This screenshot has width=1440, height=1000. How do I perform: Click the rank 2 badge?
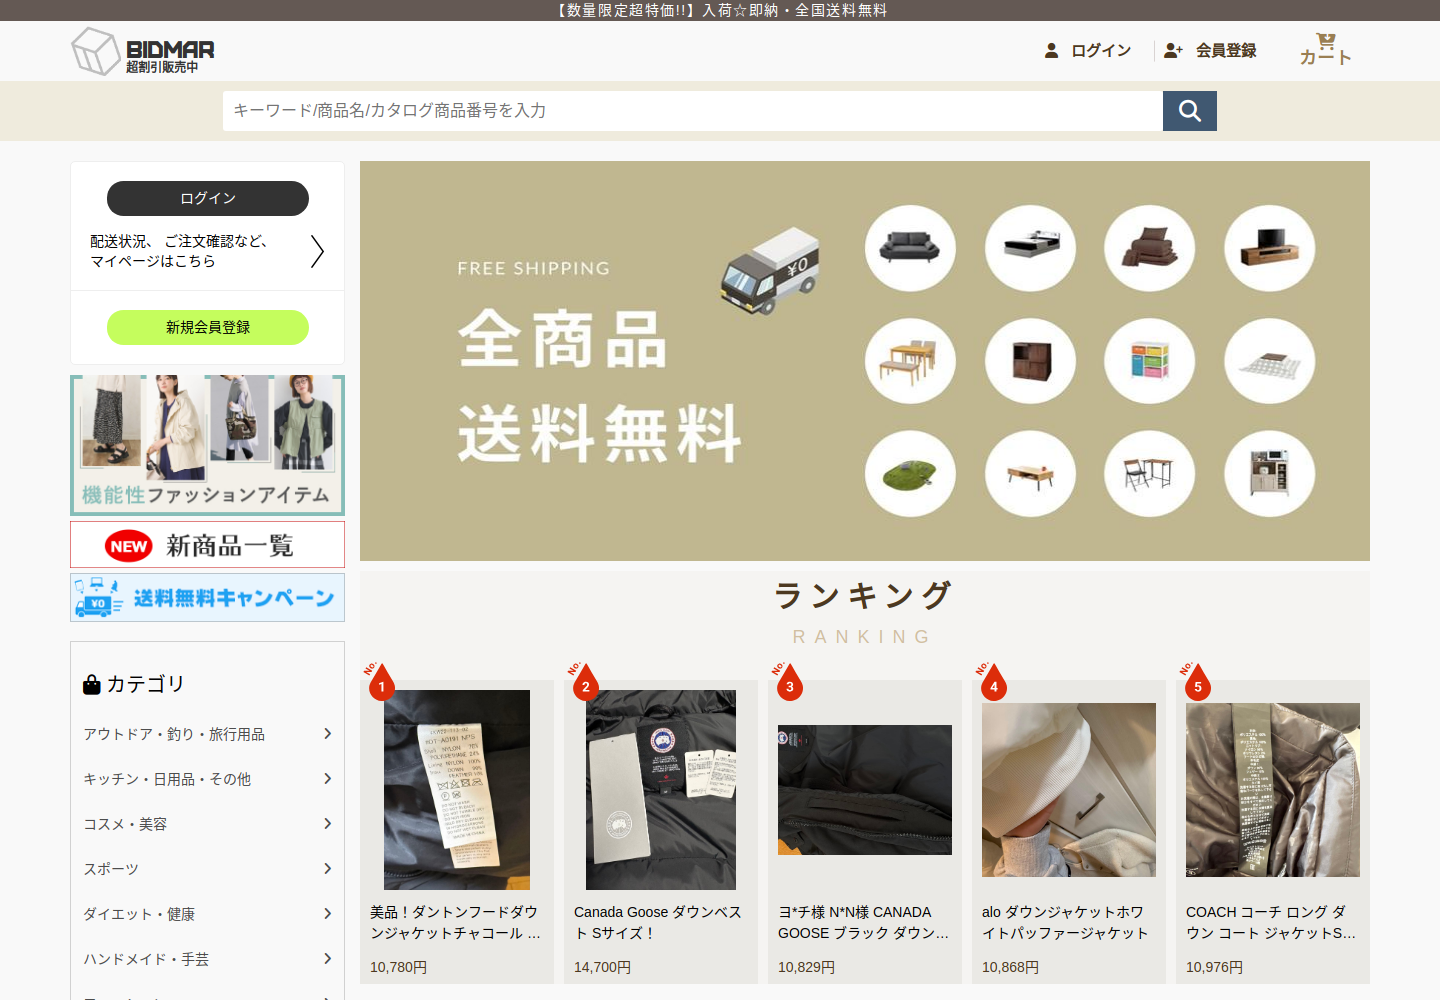pyautogui.click(x=584, y=682)
